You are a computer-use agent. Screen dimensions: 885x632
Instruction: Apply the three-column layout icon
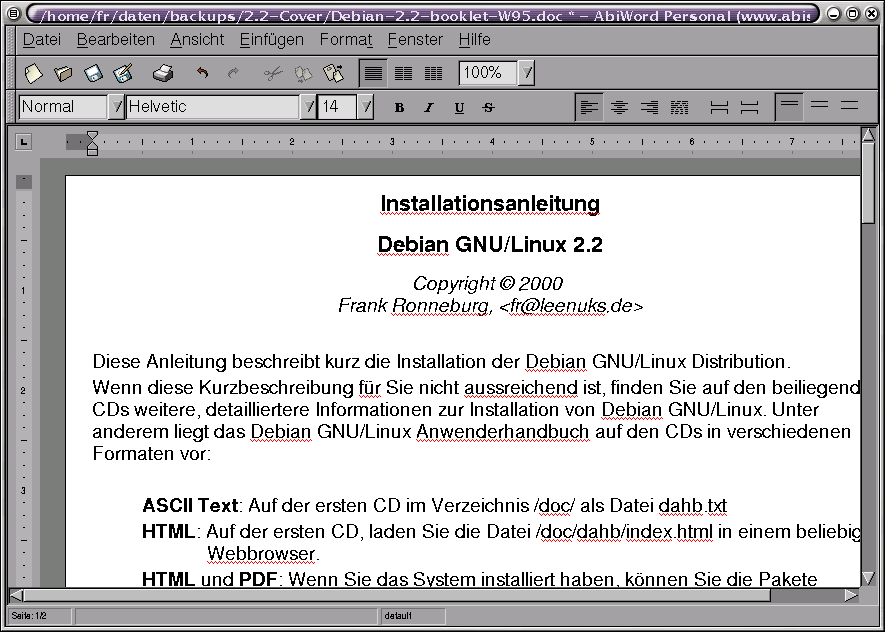(433, 73)
